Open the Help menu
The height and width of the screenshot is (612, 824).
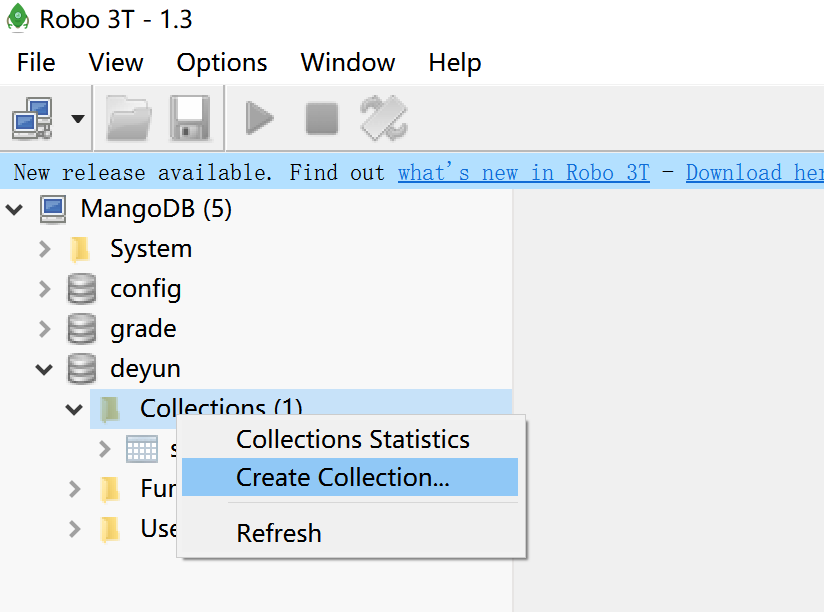coord(455,63)
